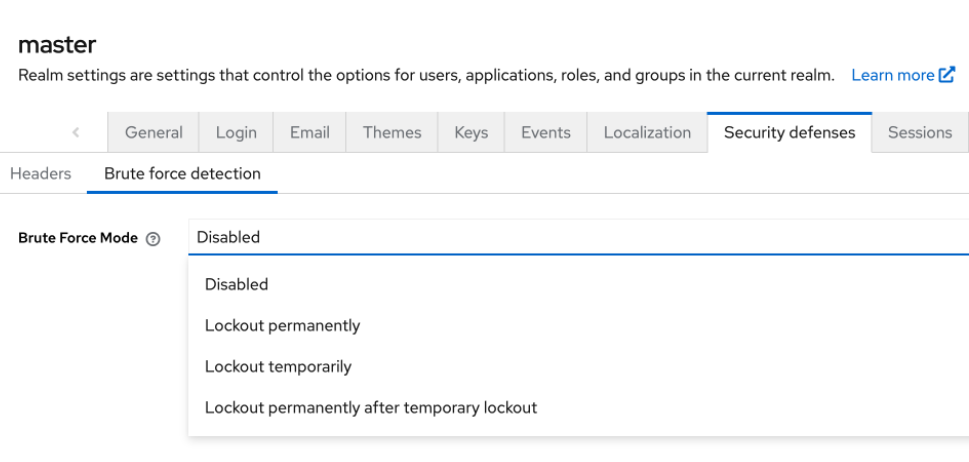Image resolution: width=969 pixels, height=462 pixels.
Task: Open the Events tab
Action: (546, 132)
